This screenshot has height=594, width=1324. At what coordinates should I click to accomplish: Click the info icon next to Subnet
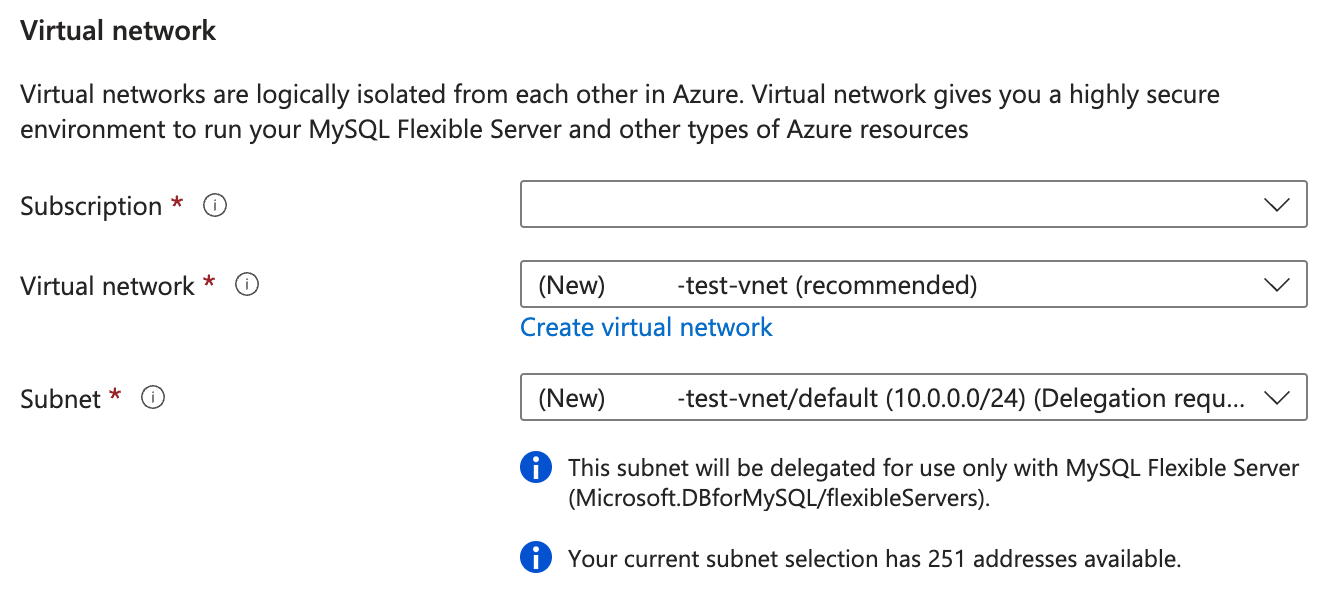153,398
